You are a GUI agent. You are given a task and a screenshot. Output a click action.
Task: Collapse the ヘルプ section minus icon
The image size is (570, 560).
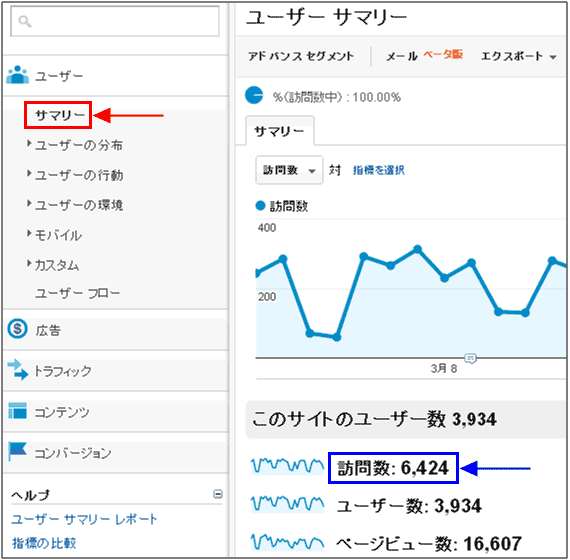[x=218, y=494]
